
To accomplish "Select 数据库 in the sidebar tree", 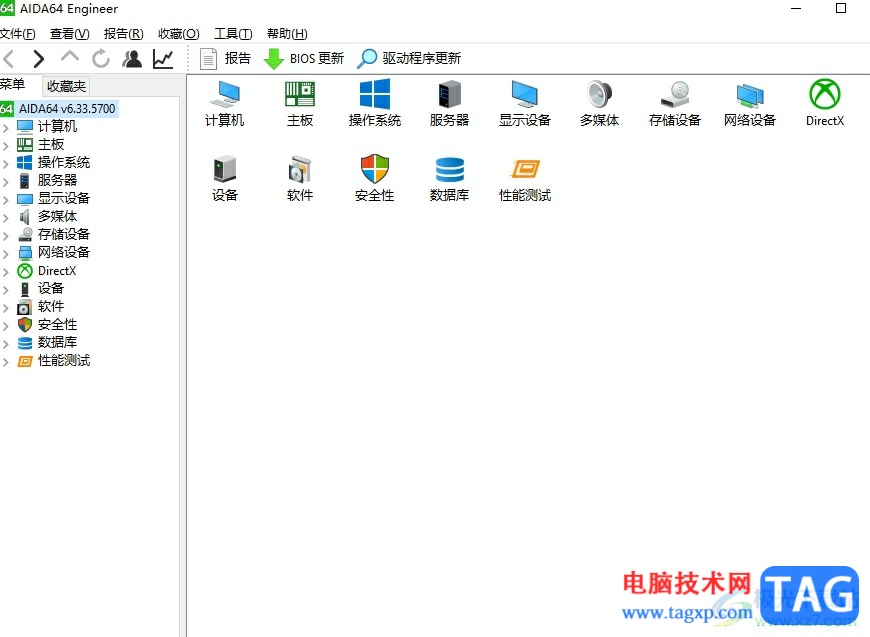I will [x=57, y=342].
